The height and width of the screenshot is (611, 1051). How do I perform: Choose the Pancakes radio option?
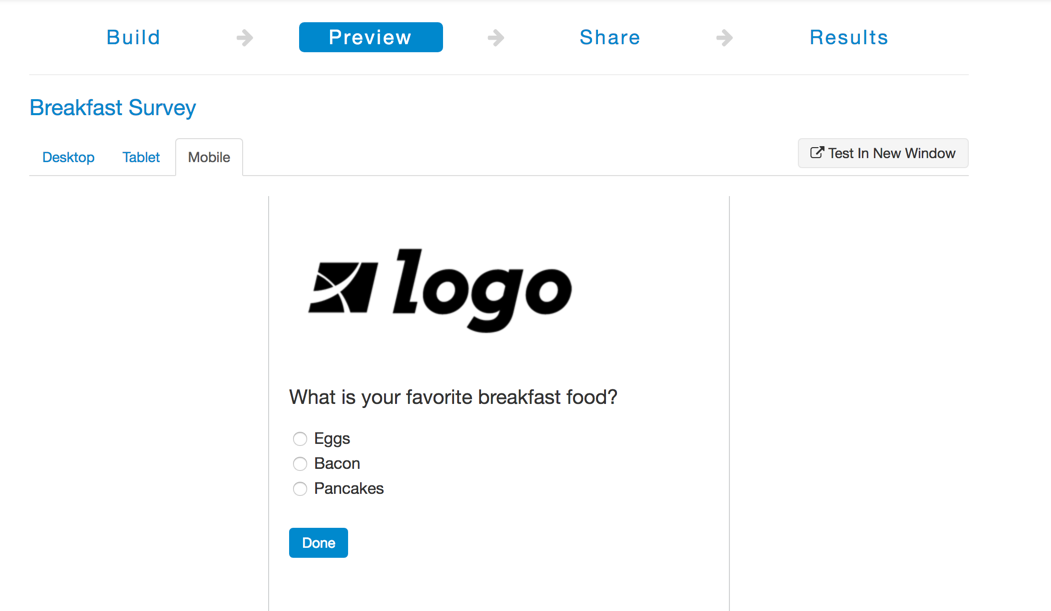pyautogui.click(x=300, y=489)
